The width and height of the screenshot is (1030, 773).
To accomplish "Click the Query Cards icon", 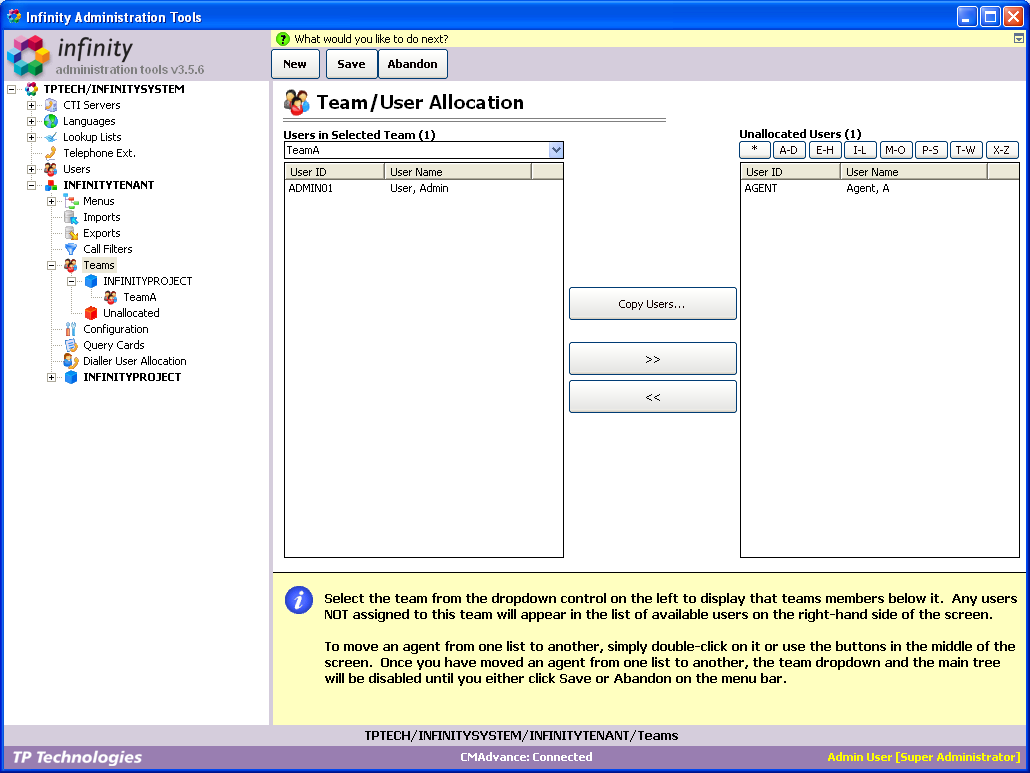I will [x=71, y=345].
